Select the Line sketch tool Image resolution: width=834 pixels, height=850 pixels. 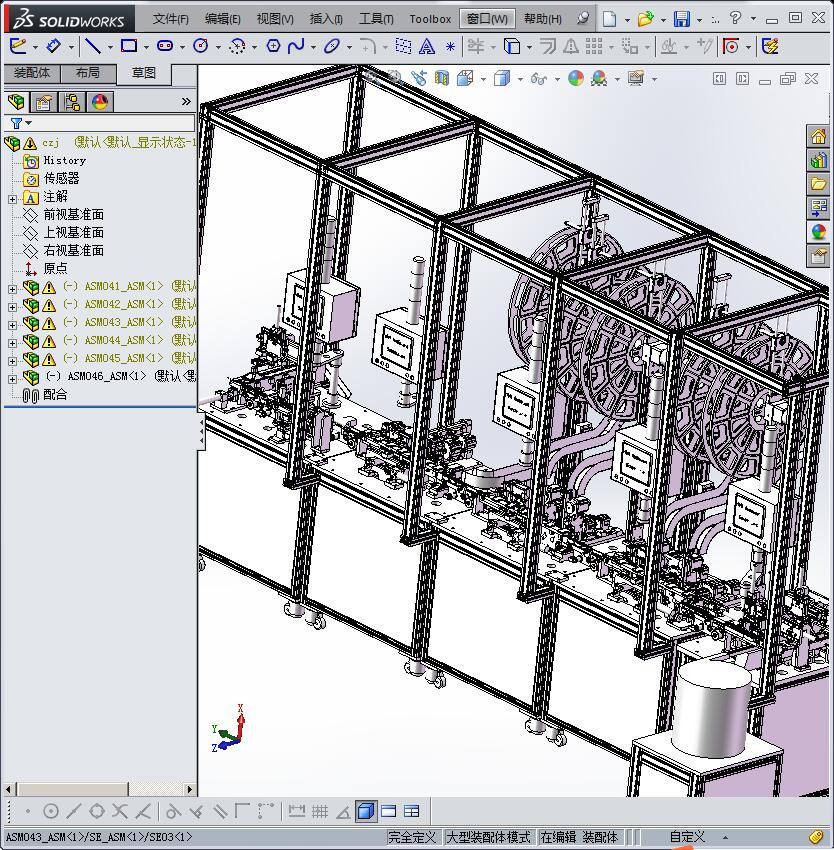93,47
